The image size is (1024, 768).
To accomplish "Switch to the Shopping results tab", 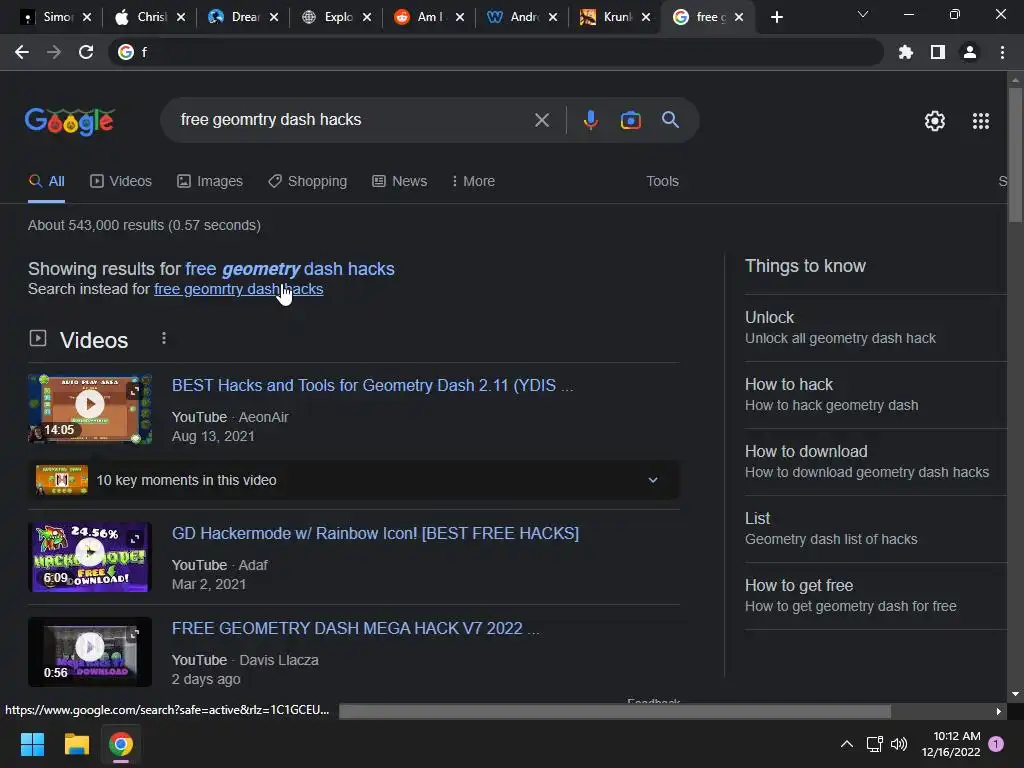I will (308, 181).
